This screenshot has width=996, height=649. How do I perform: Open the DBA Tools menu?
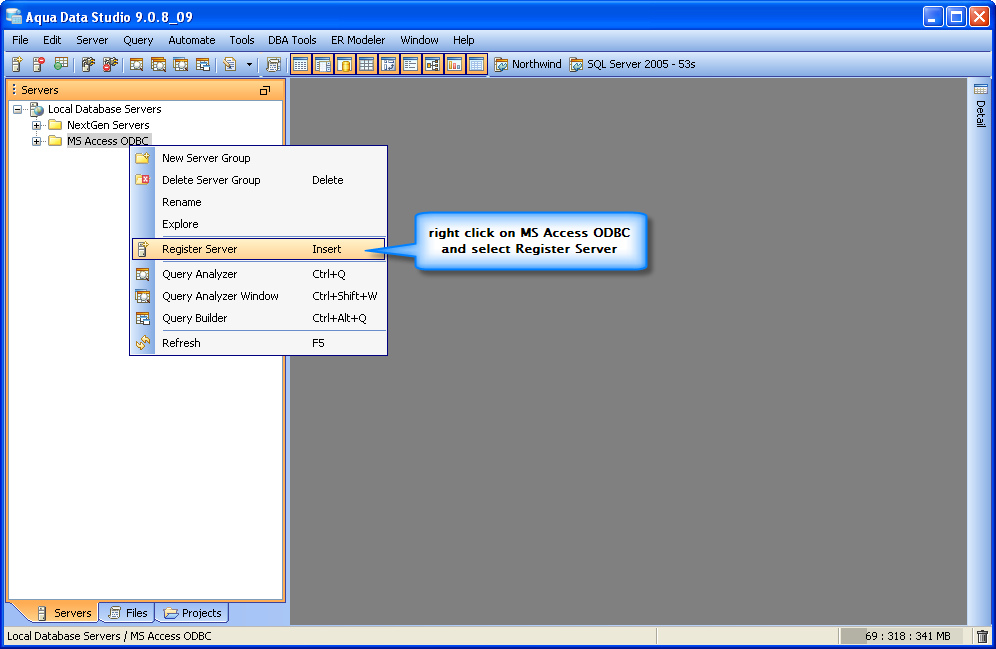tap(292, 40)
